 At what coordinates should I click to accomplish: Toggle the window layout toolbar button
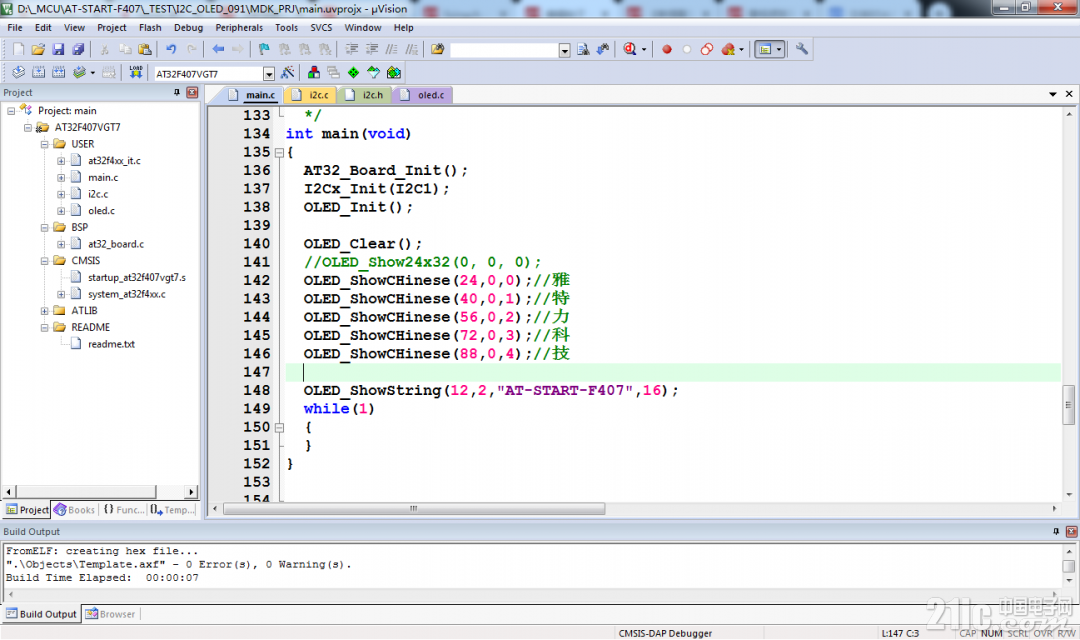tap(764, 50)
